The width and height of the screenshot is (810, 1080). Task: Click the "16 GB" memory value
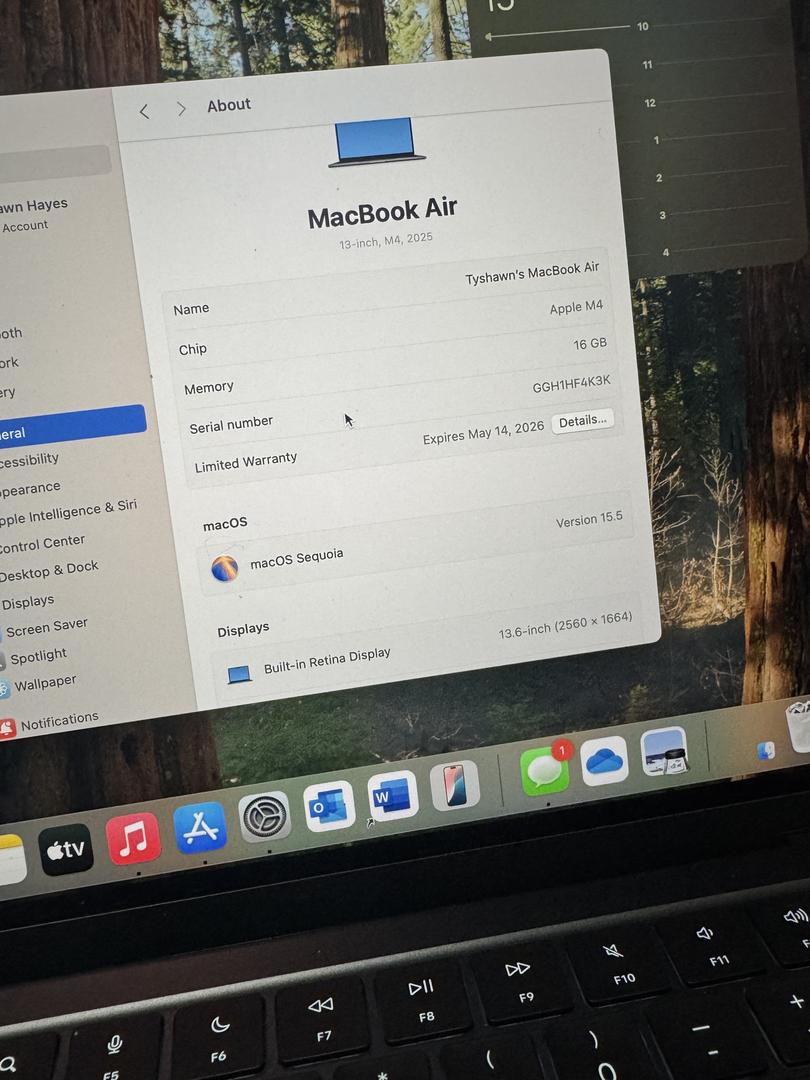coord(590,344)
